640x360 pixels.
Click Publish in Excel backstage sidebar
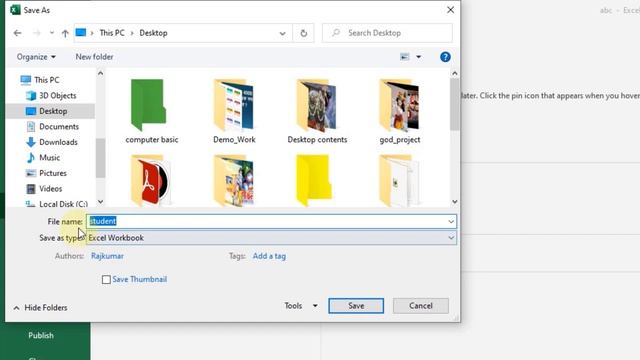[x=41, y=335]
